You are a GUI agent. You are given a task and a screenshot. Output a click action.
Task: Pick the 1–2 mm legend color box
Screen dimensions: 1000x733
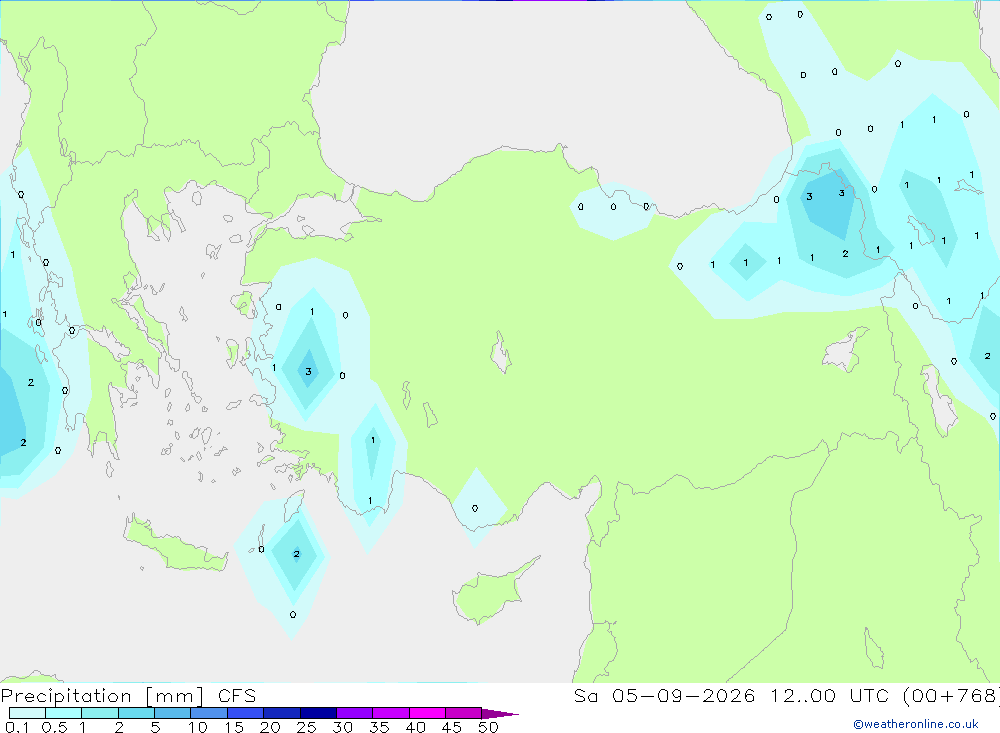[x=100, y=713]
